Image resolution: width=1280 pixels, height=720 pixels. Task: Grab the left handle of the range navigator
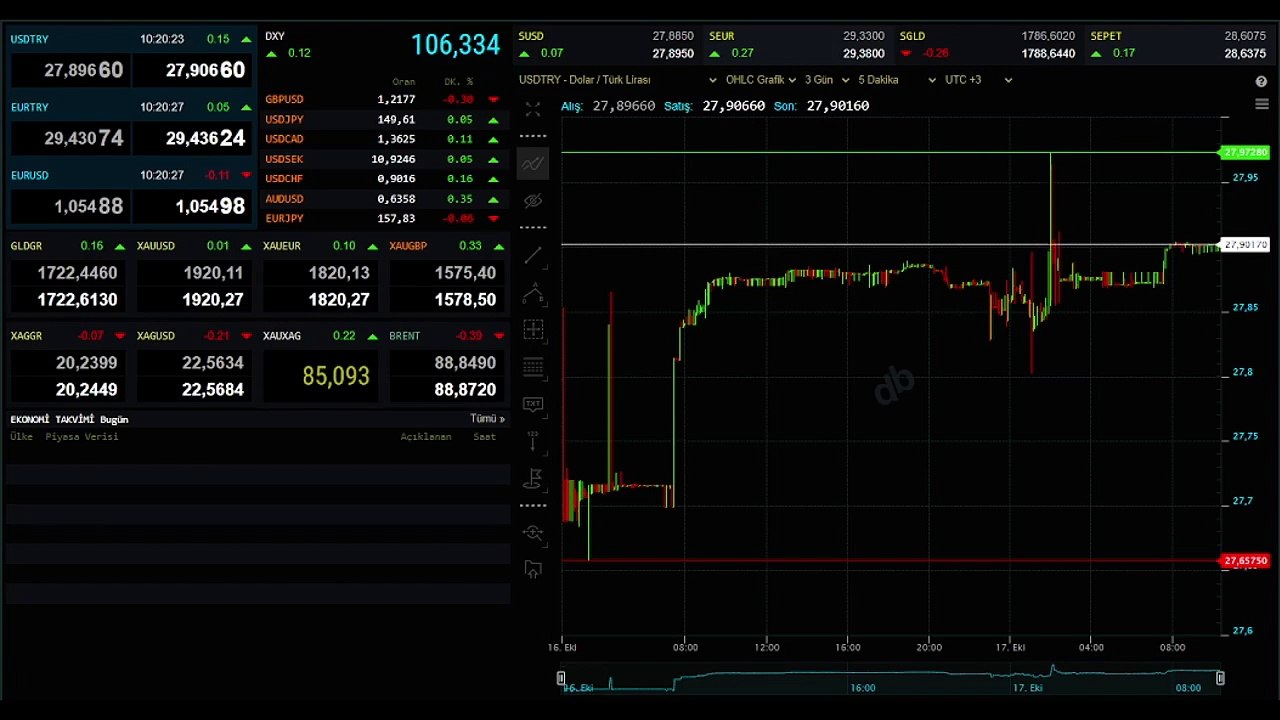point(561,678)
